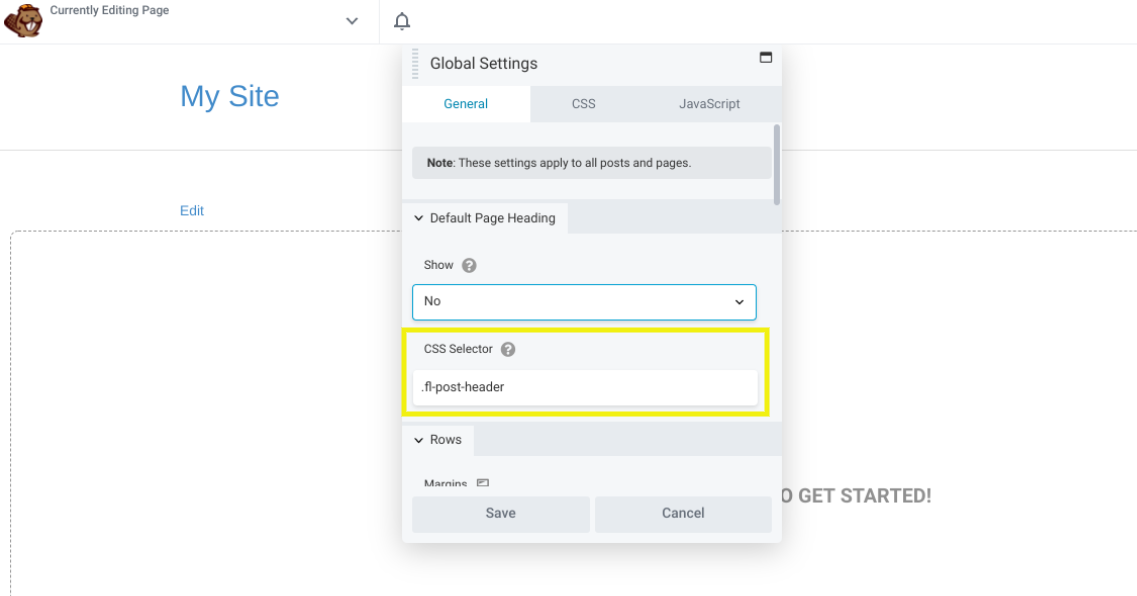Screen dimensions: 1137x596
Task: Click inside the .fl-post-header selector field
Action: pos(584,387)
